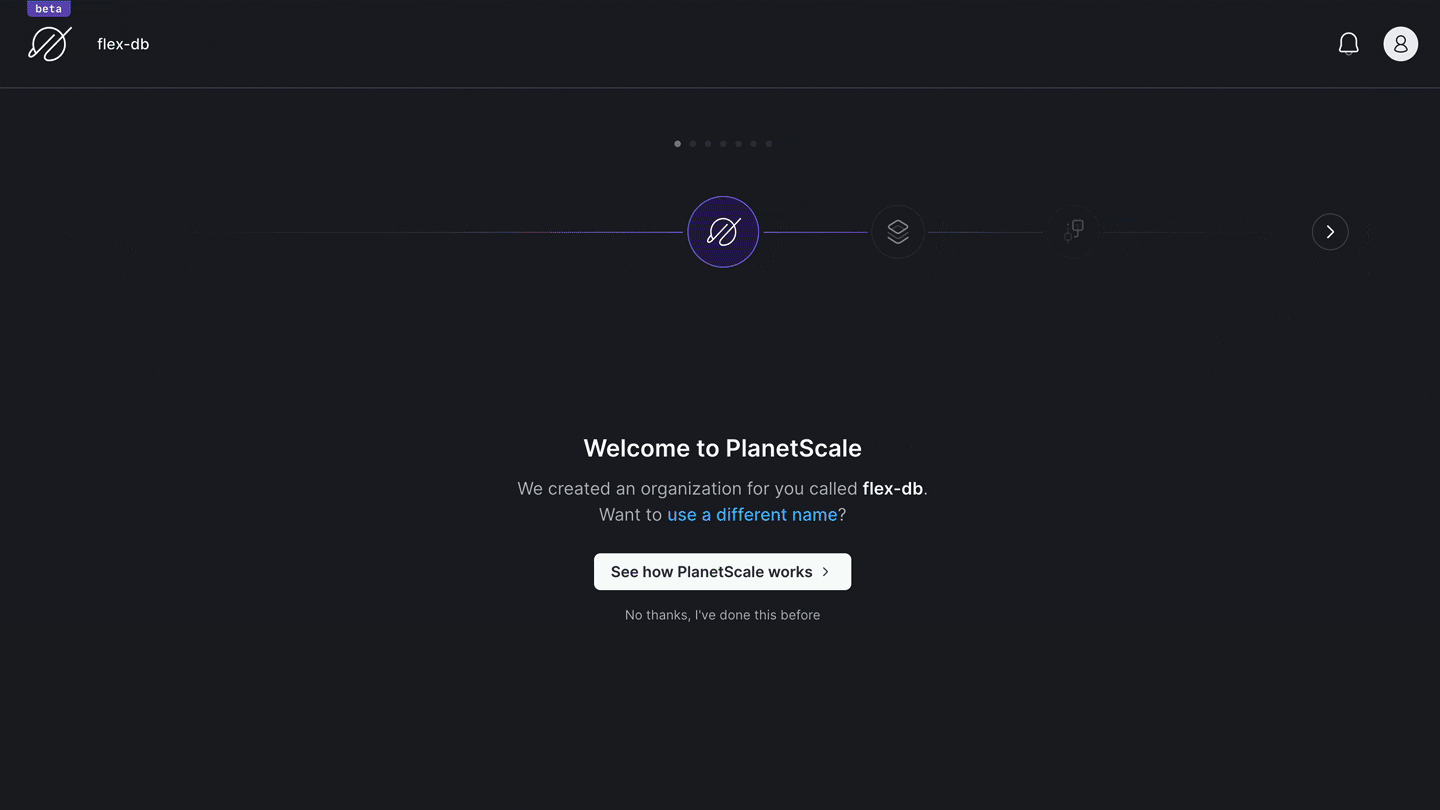Go to the fourth pagination dot

723,144
